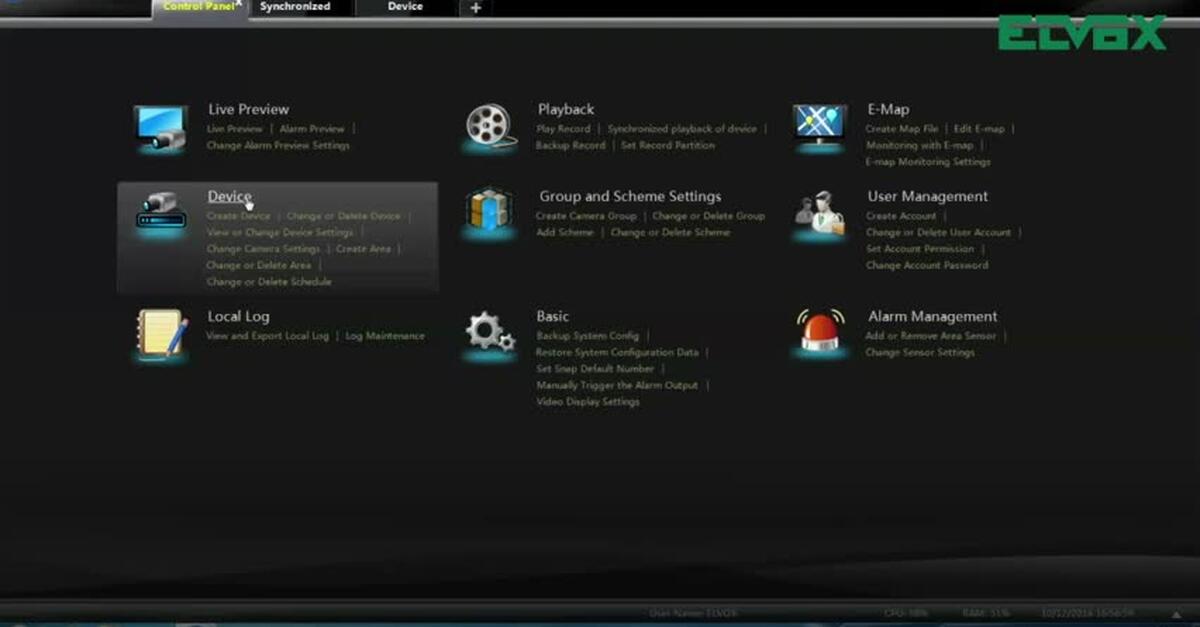Click the Device camera icon
Viewport: 1200px width, 627px height.
[x=160, y=210]
